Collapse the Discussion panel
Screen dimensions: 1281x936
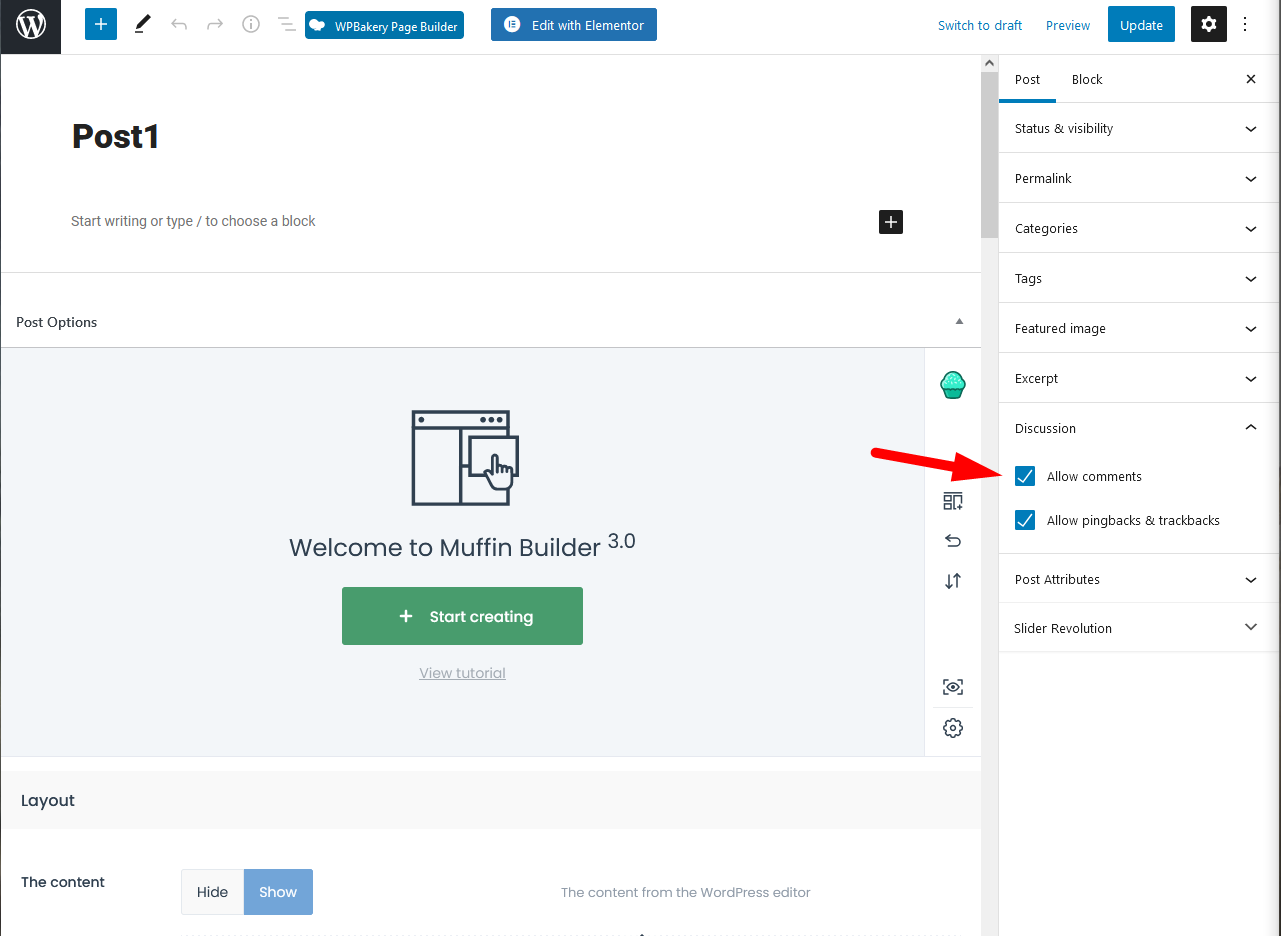(x=1140, y=428)
